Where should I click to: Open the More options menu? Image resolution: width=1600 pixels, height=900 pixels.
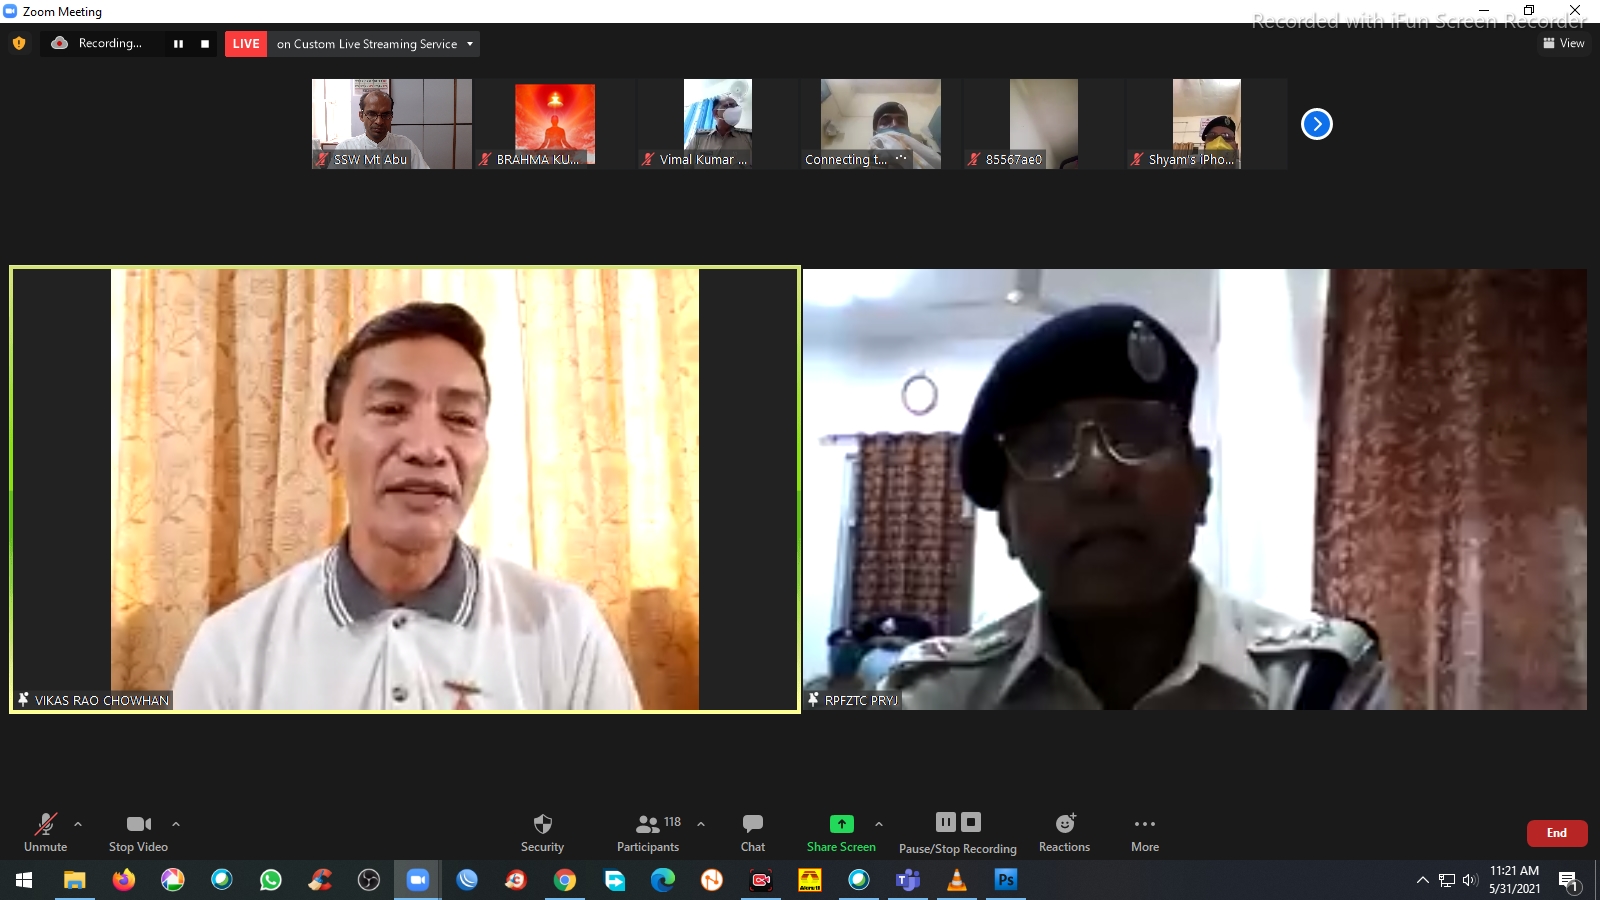(1145, 825)
